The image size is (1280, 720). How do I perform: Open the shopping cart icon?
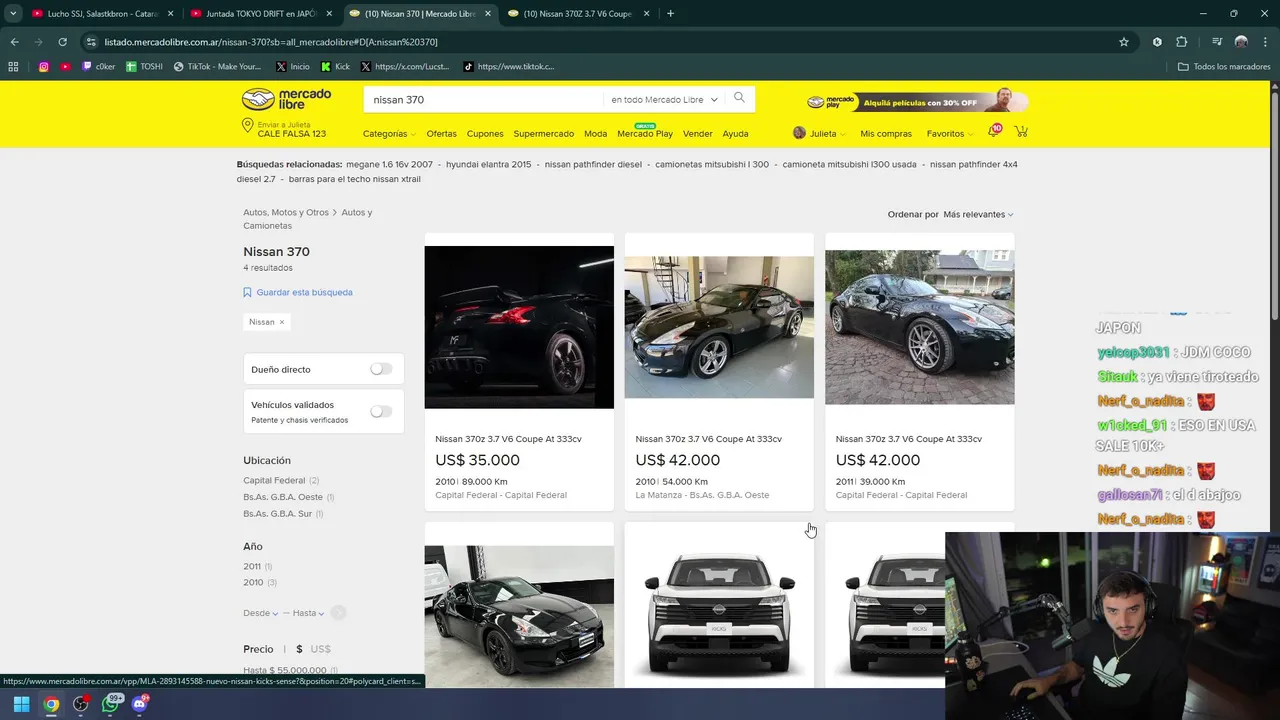(1021, 132)
